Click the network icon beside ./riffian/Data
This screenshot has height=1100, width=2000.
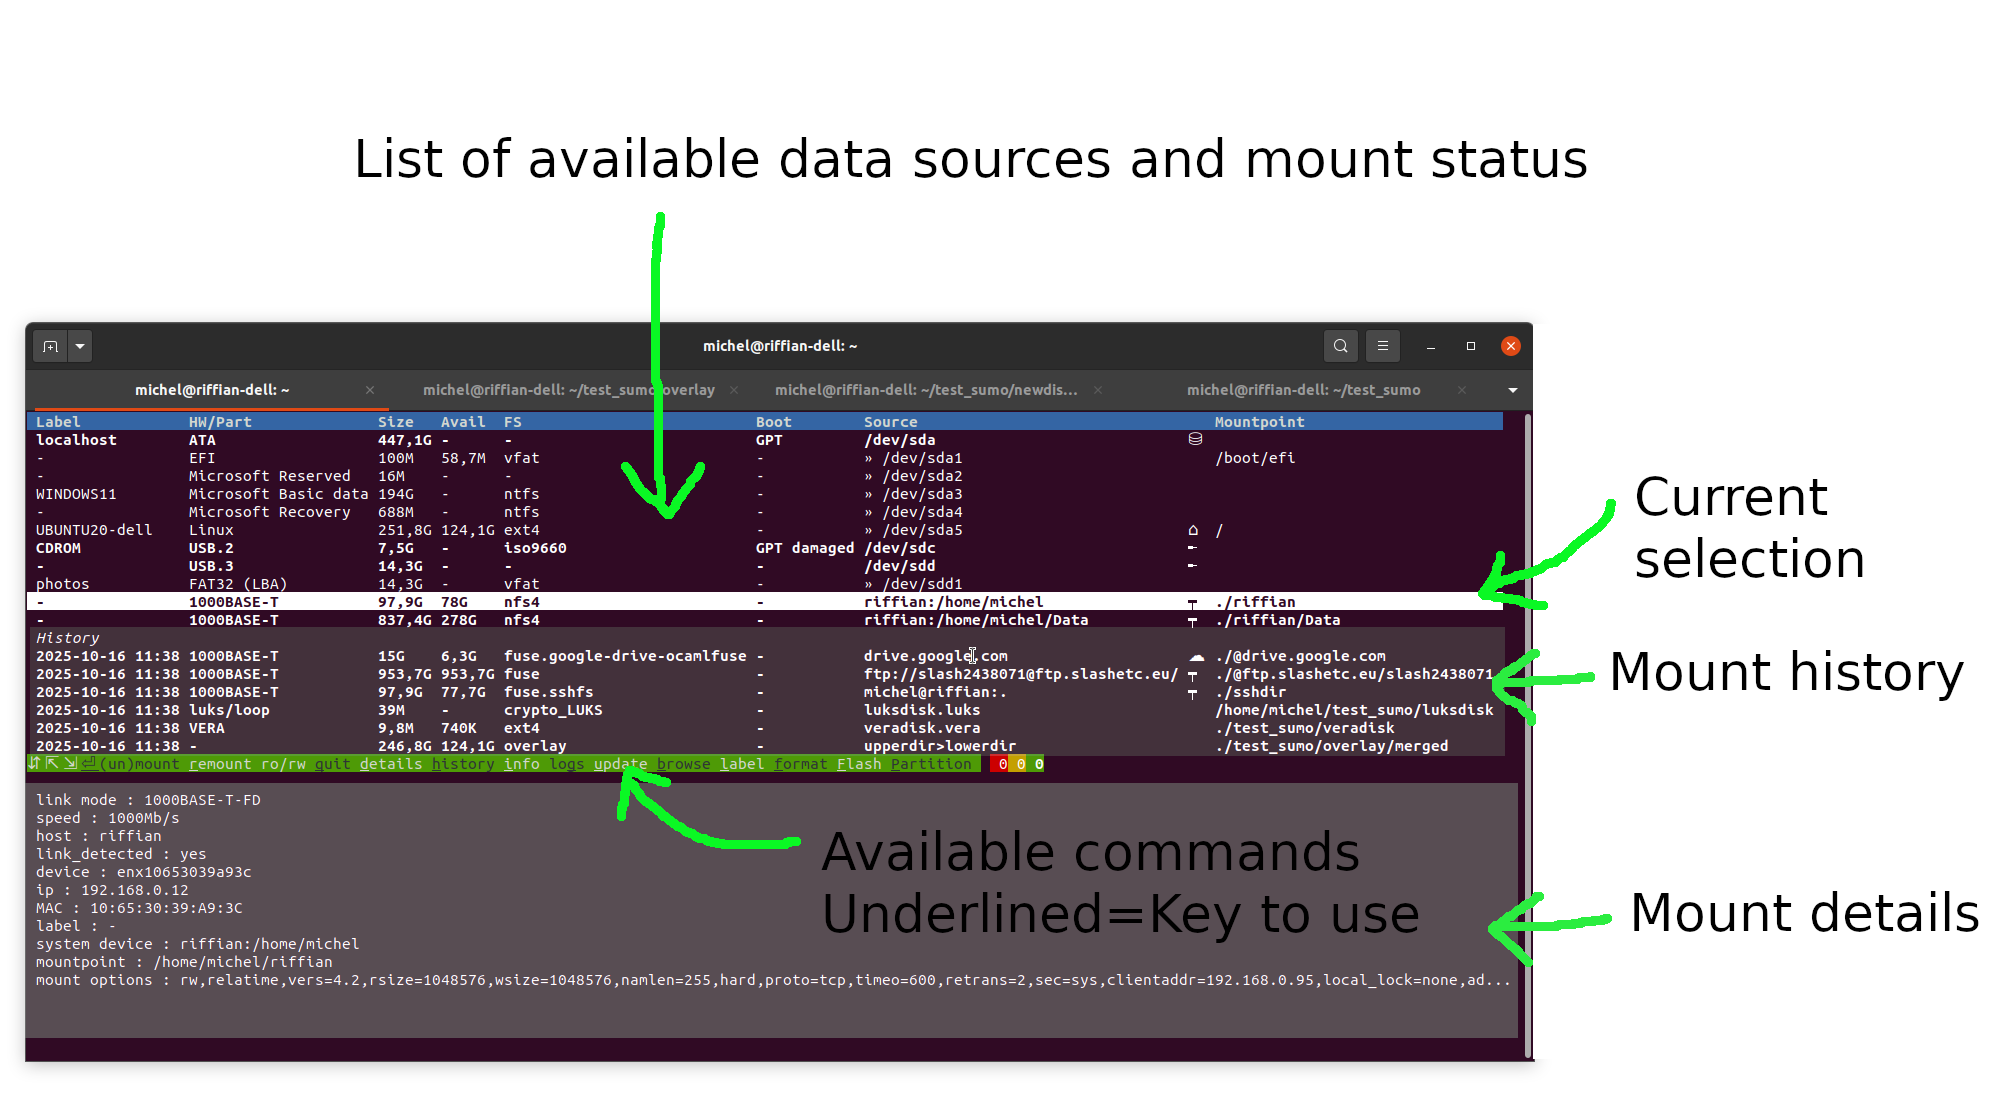pyautogui.click(x=1192, y=621)
